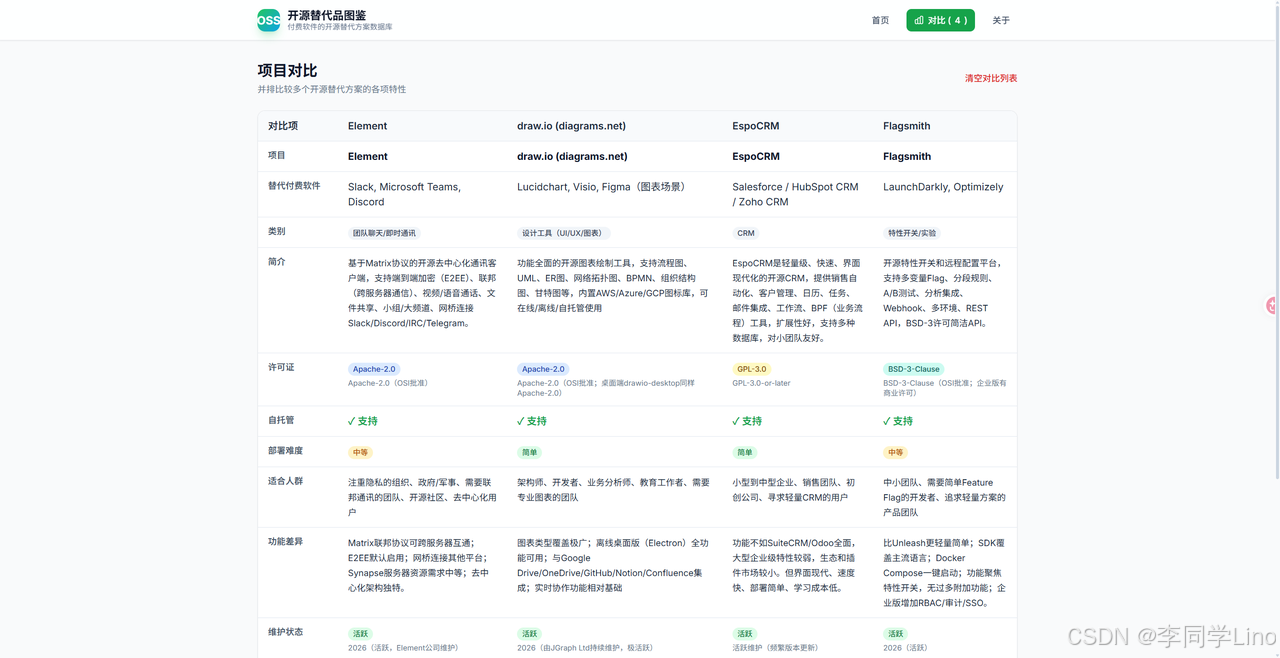Select the 项目 row label
The width and height of the screenshot is (1280, 658).
pyautogui.click(x=277, y=155)
